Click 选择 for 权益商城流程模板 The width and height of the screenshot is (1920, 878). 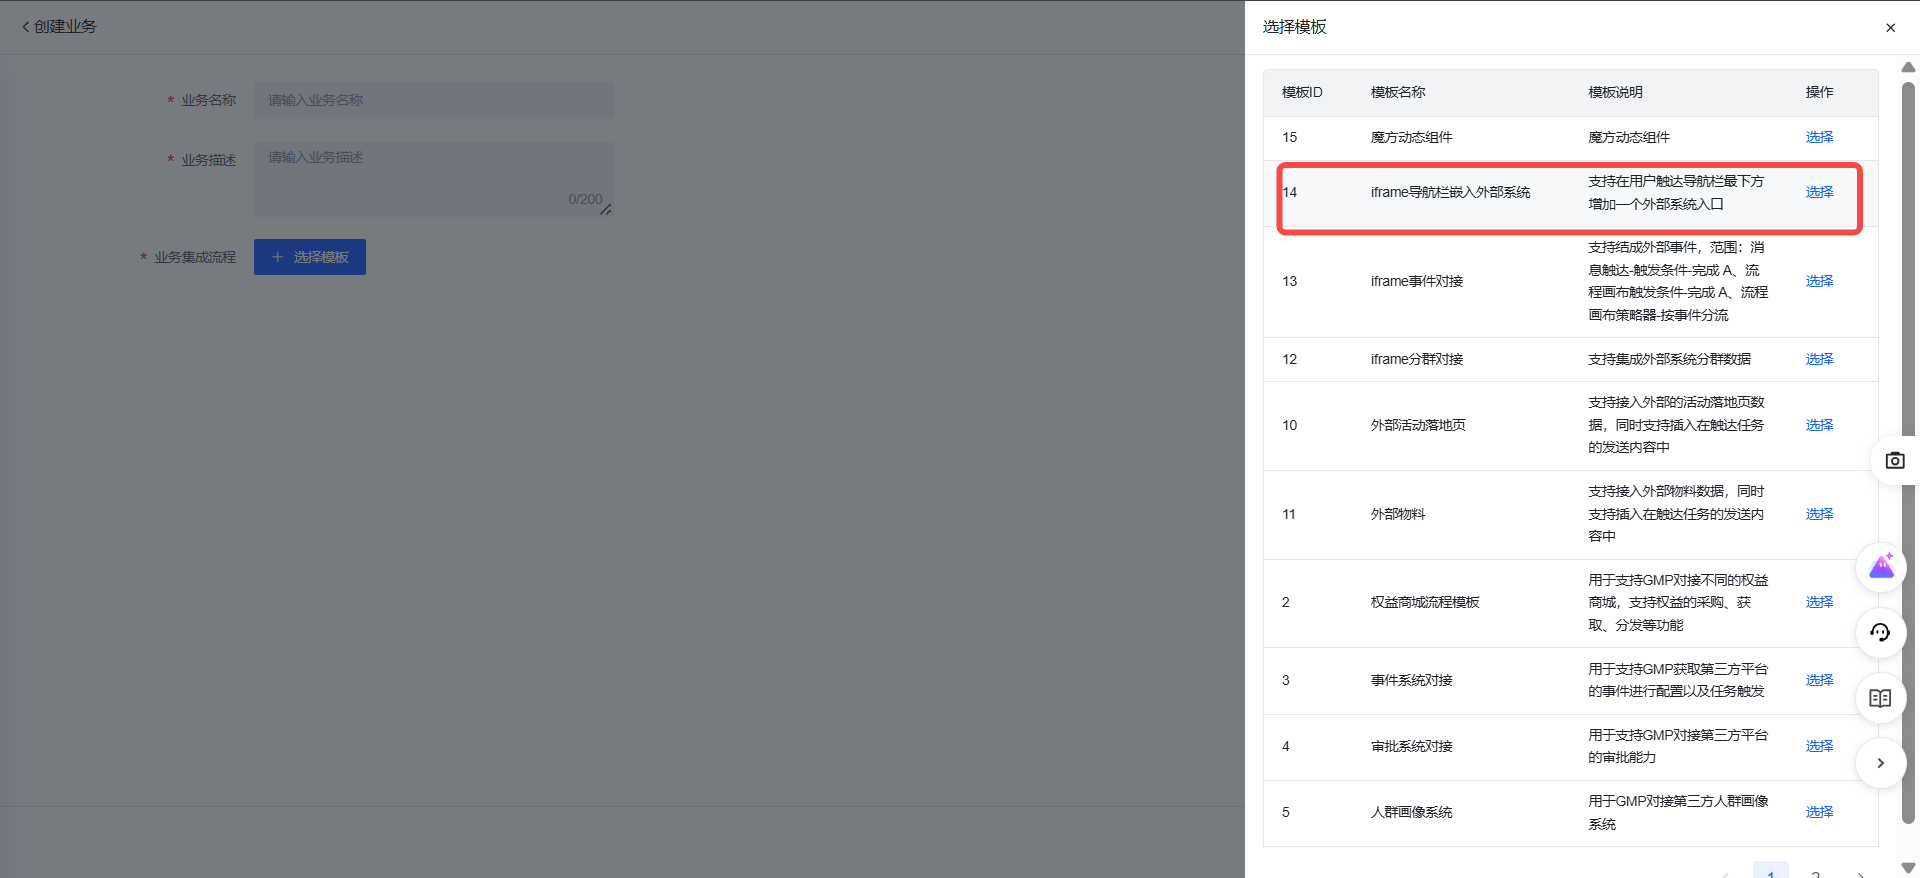point(1819,602)
